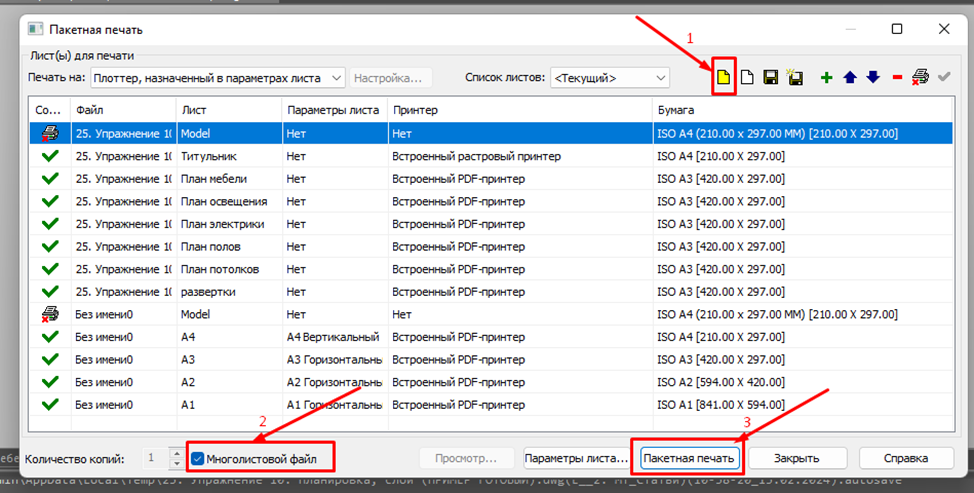
Task: Select the Титульник sheet name cell
Action: [229, 156]
